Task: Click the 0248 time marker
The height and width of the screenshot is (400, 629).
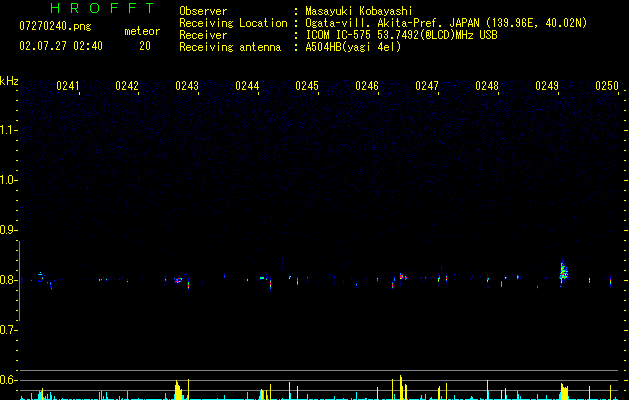Action: click(x=487, y=86)
